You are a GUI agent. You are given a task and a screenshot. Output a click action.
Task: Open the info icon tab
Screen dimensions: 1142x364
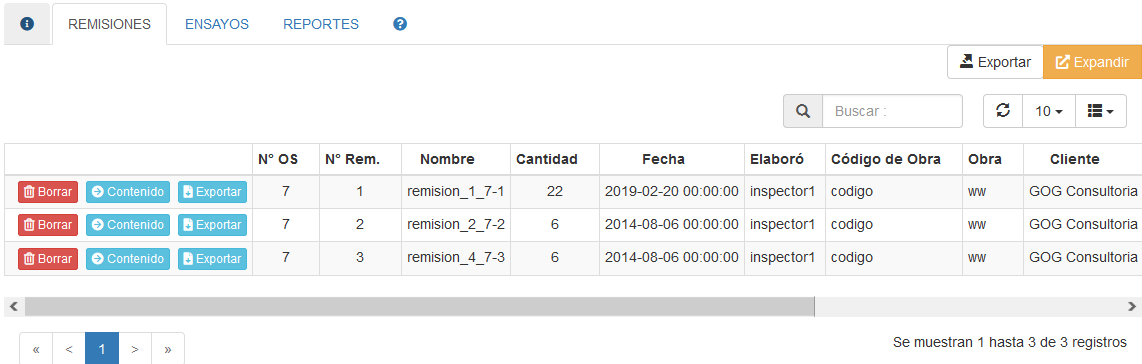[27, 24]
